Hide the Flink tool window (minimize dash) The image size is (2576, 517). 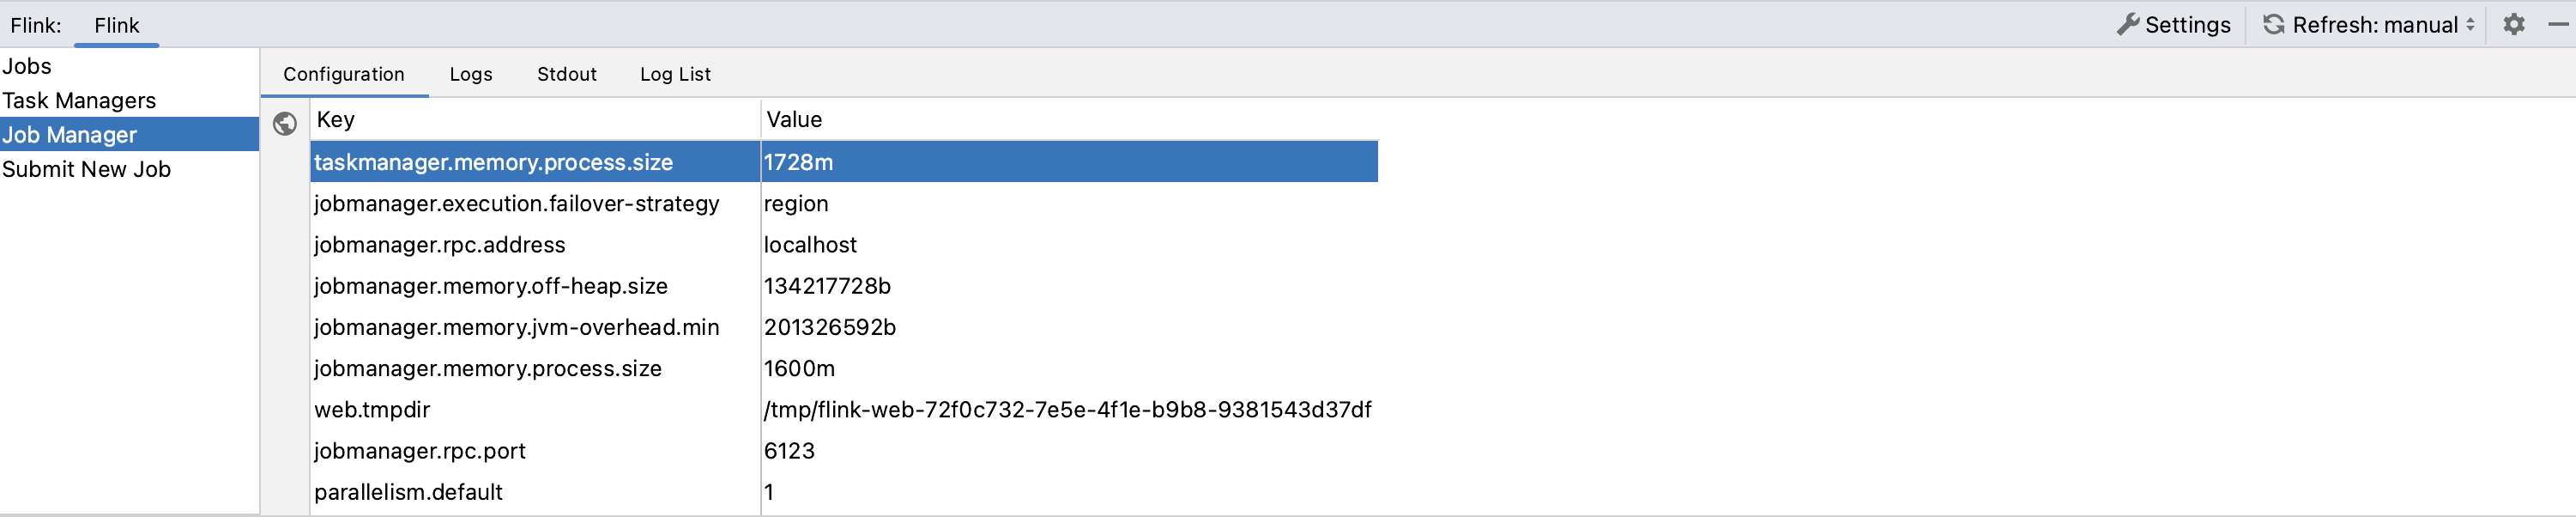[x=2558, y=24]
